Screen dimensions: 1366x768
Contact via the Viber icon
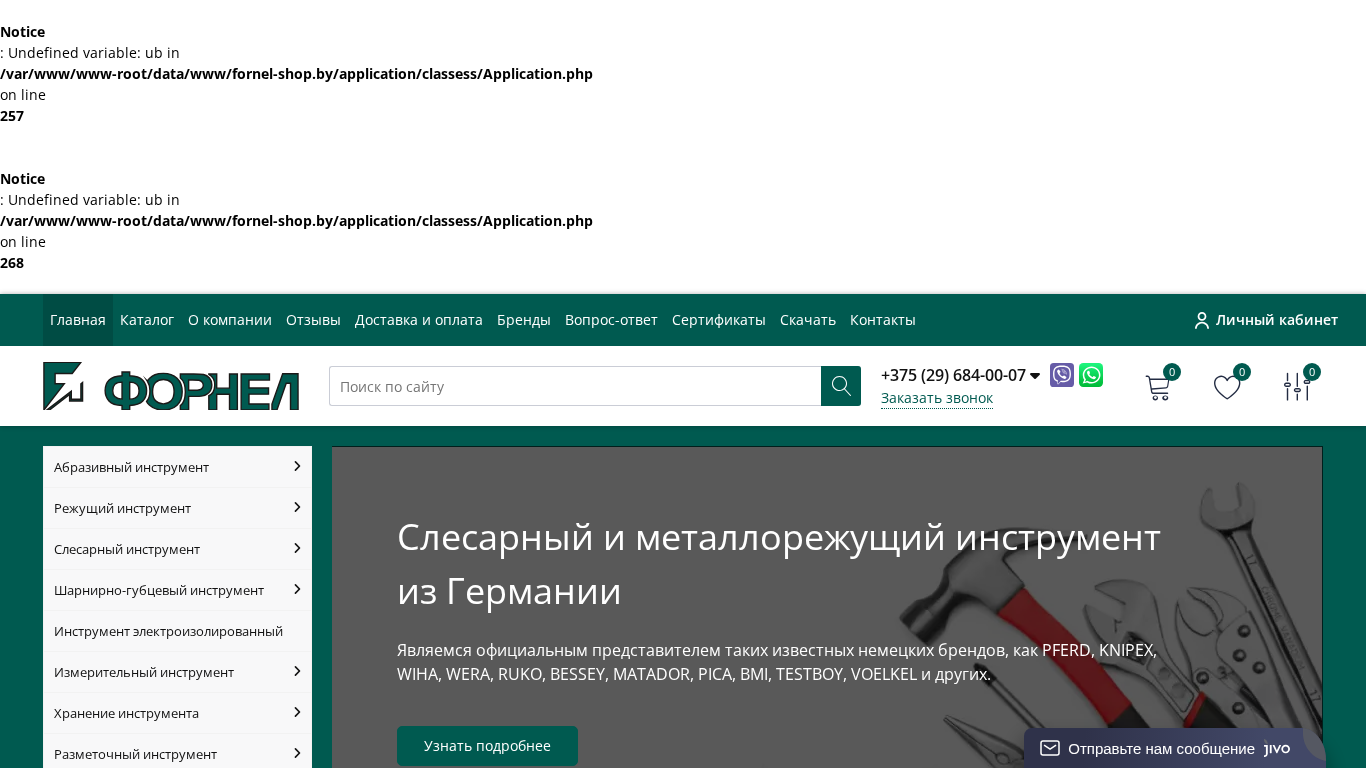pos(1062,375)
